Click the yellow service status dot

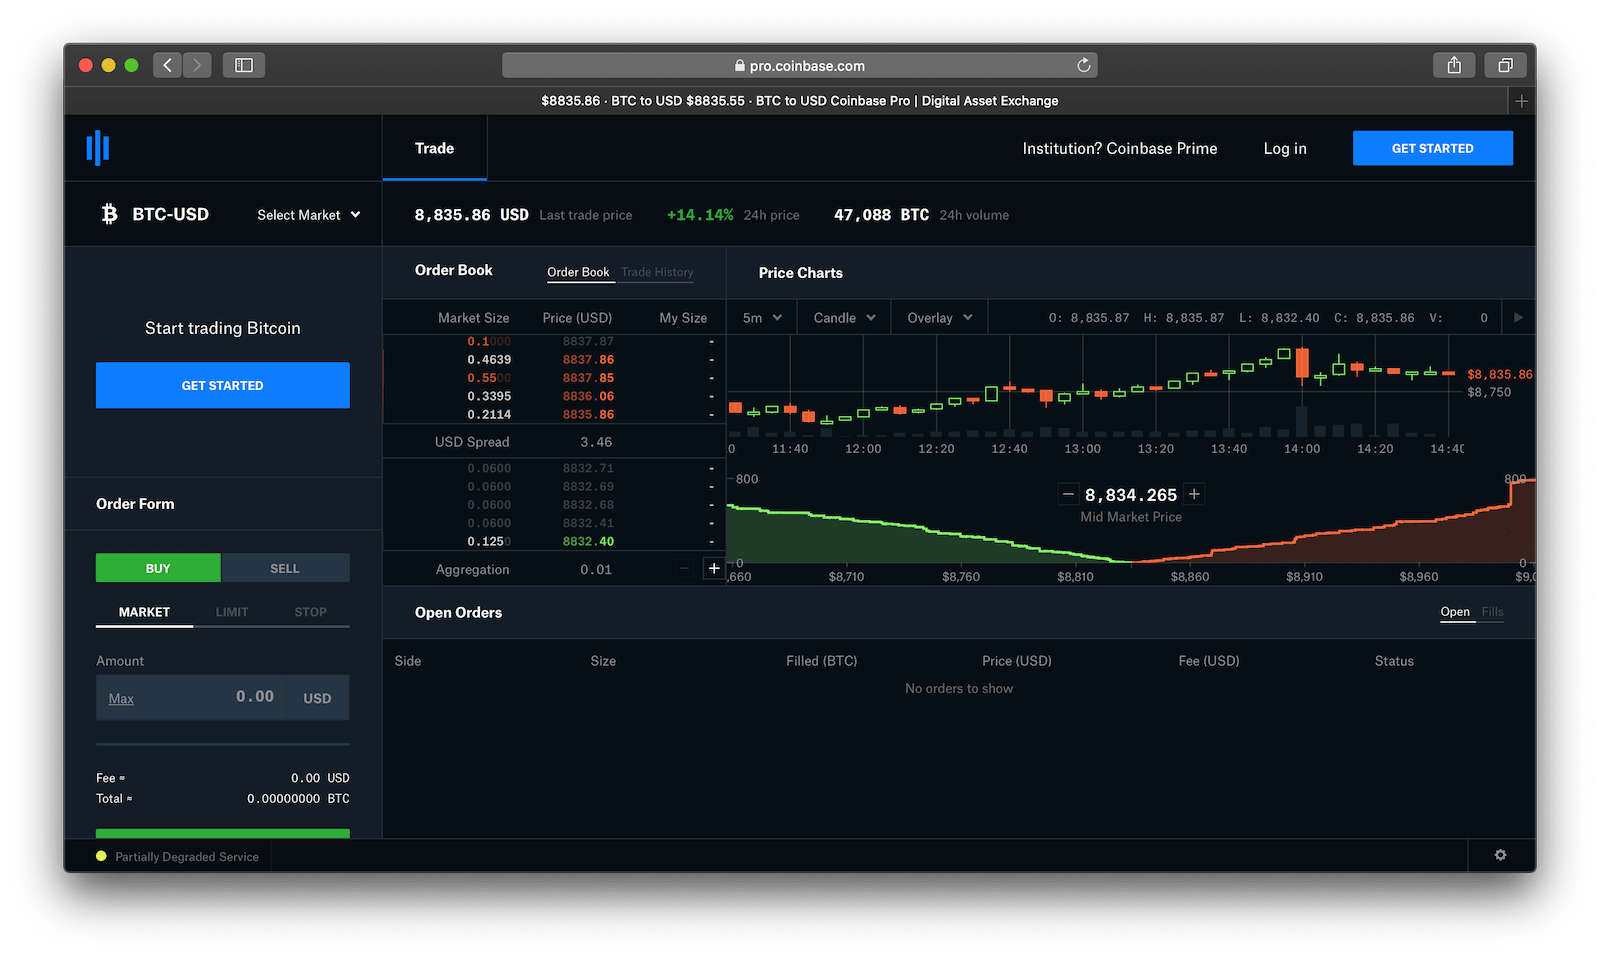point(101,856)
